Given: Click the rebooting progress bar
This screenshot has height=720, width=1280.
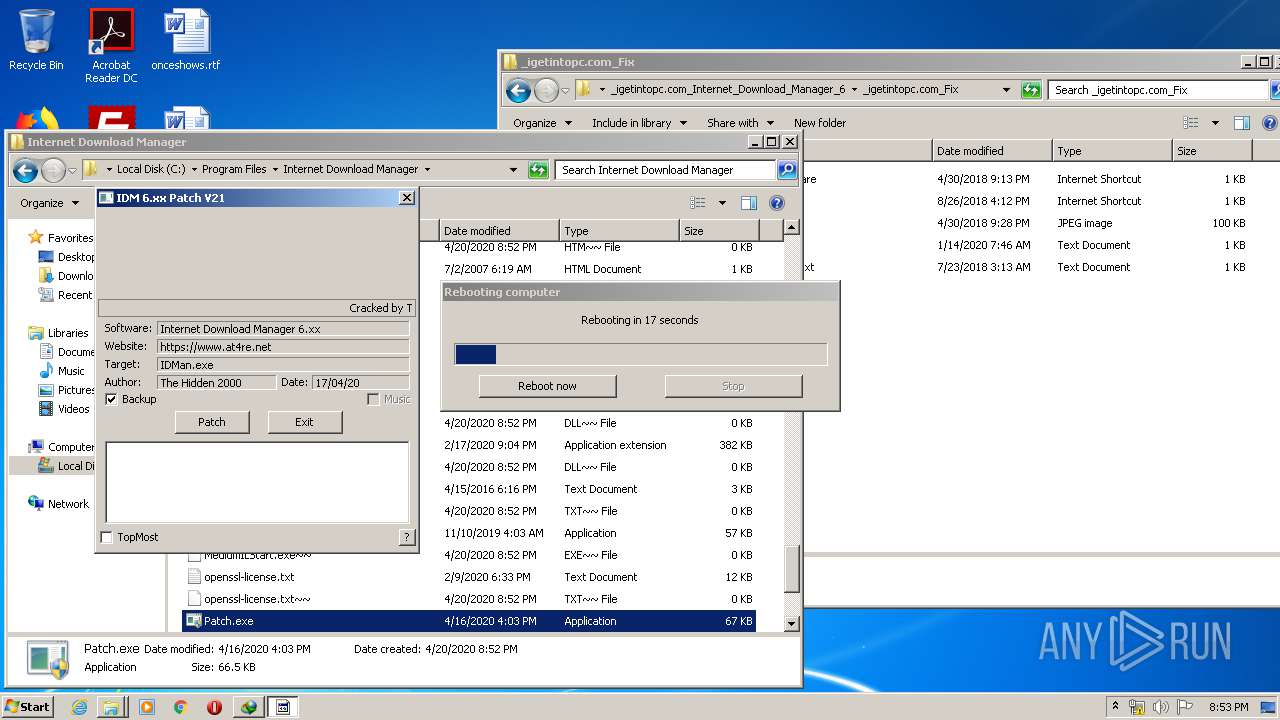Looking at the screenshot, I should (641, 354).
